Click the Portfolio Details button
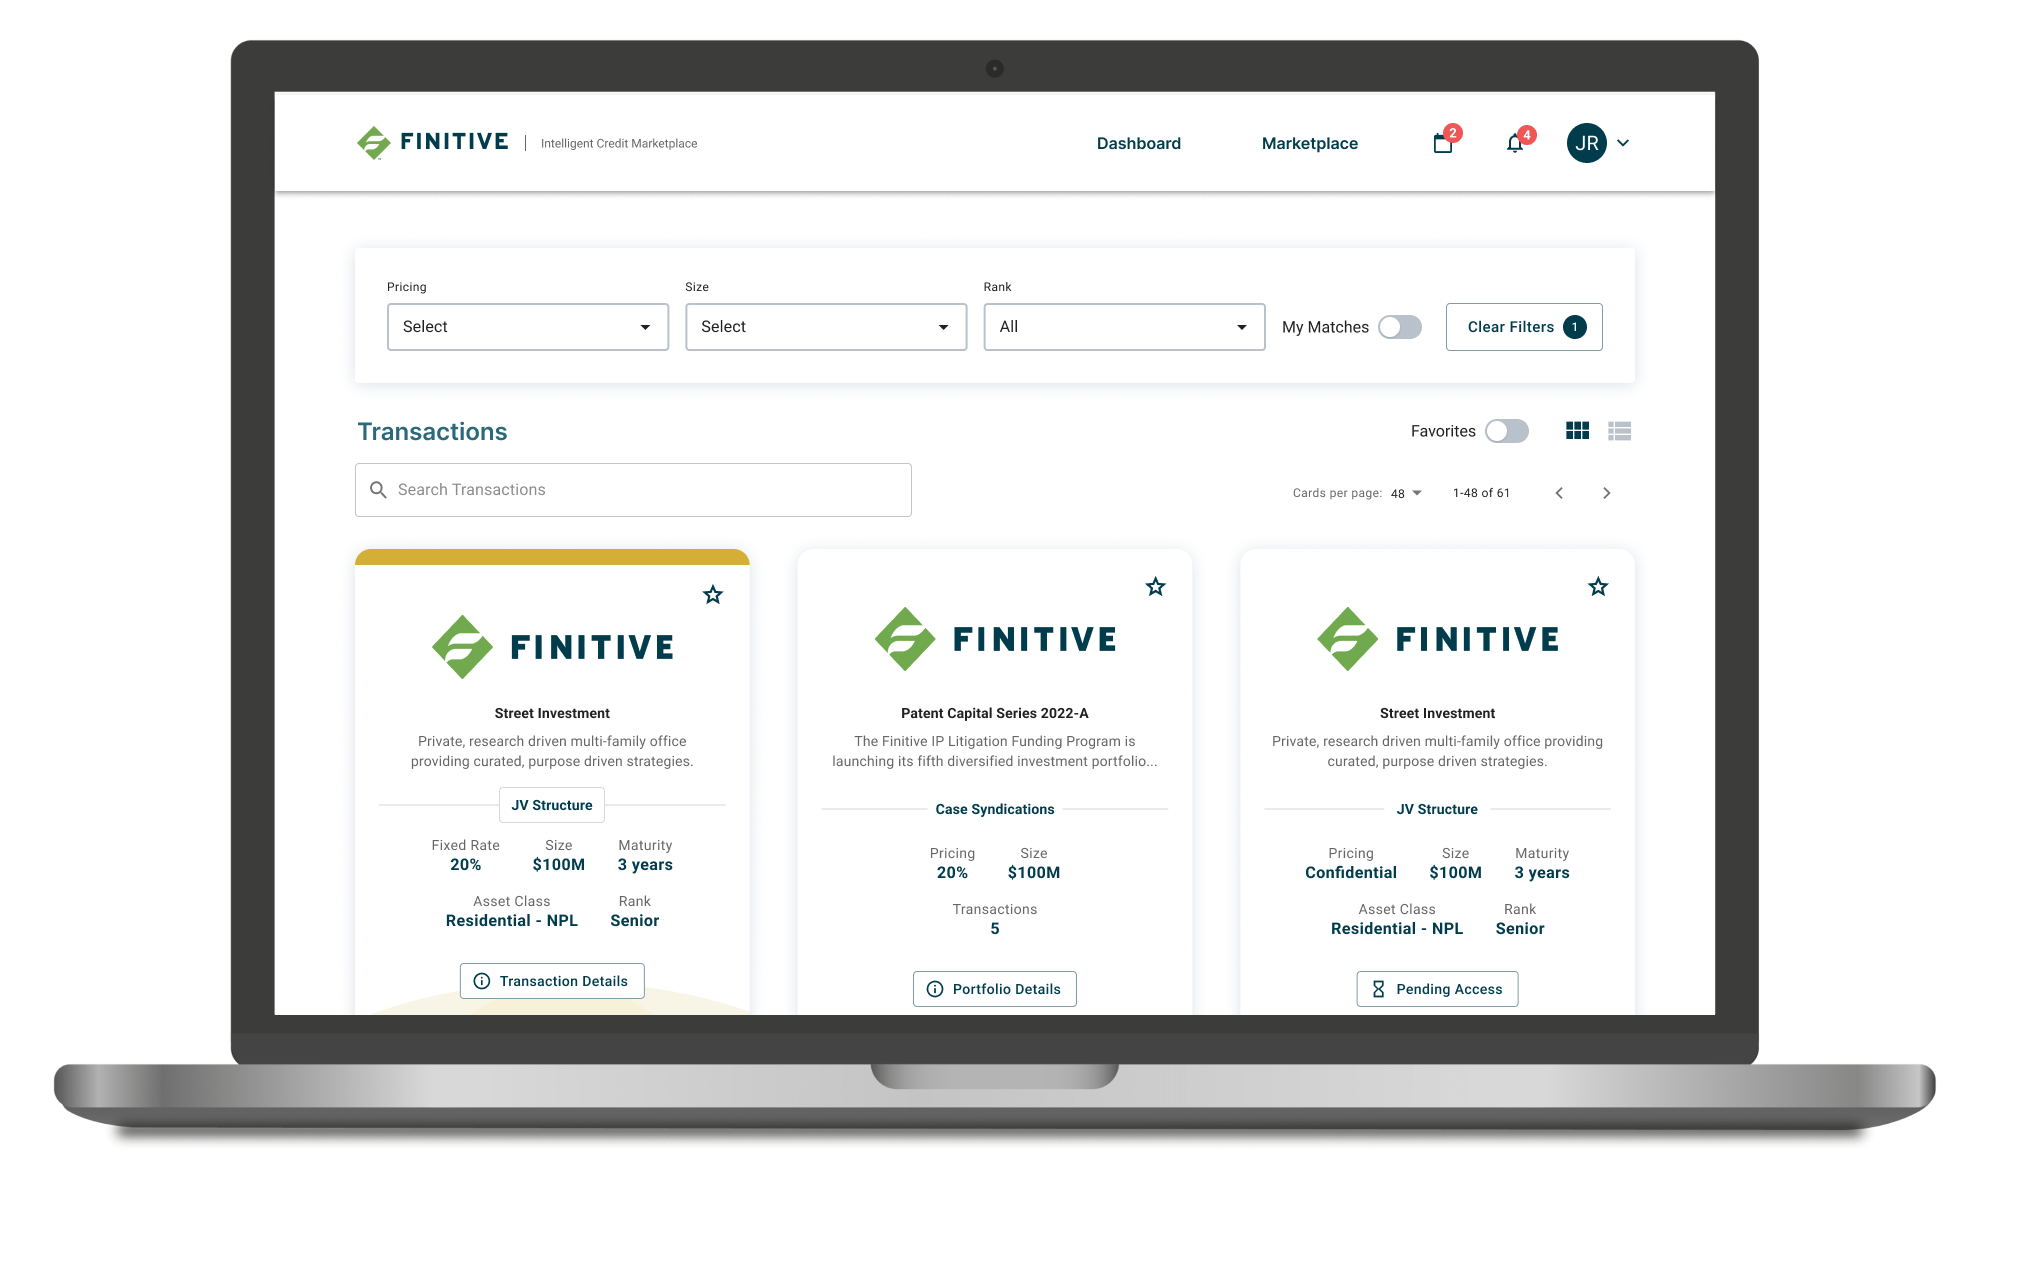This screenshot has width=2039, height=1263. (x=995, y=988)
